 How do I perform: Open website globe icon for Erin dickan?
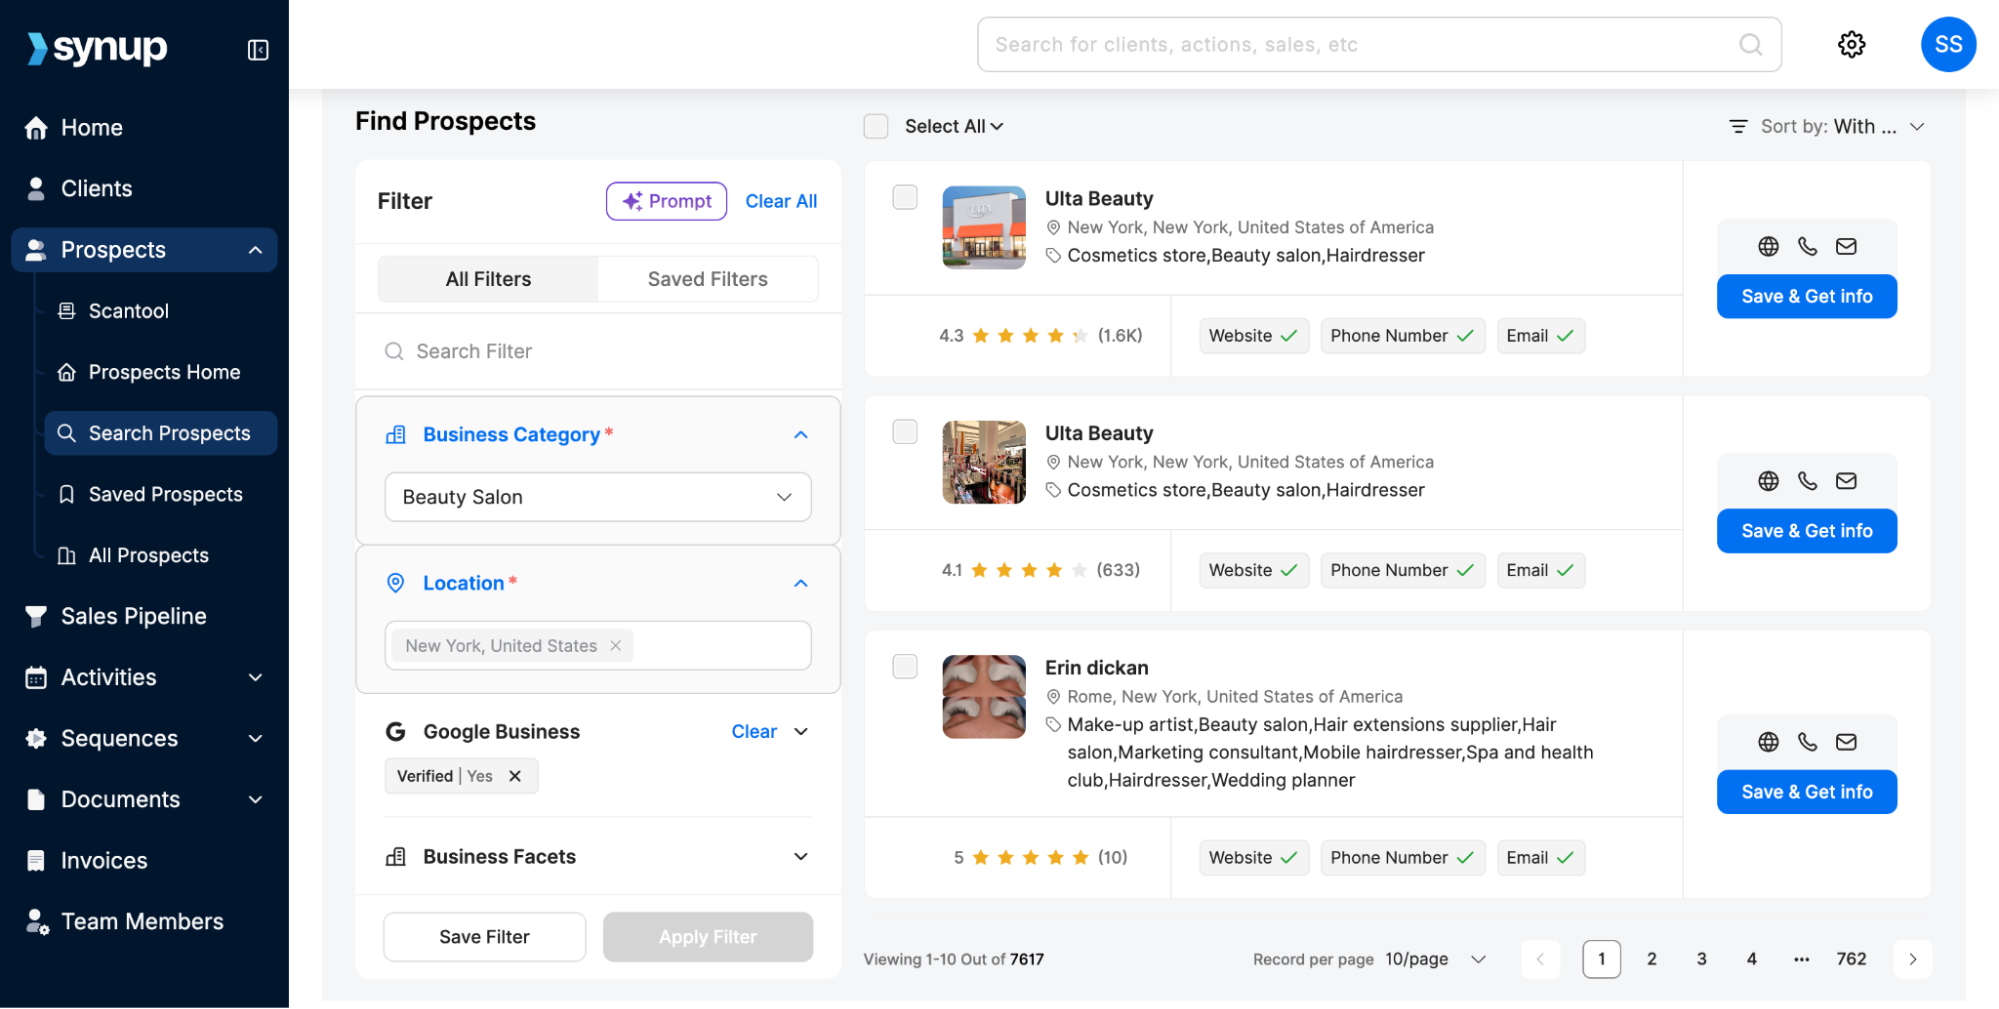1768,742
